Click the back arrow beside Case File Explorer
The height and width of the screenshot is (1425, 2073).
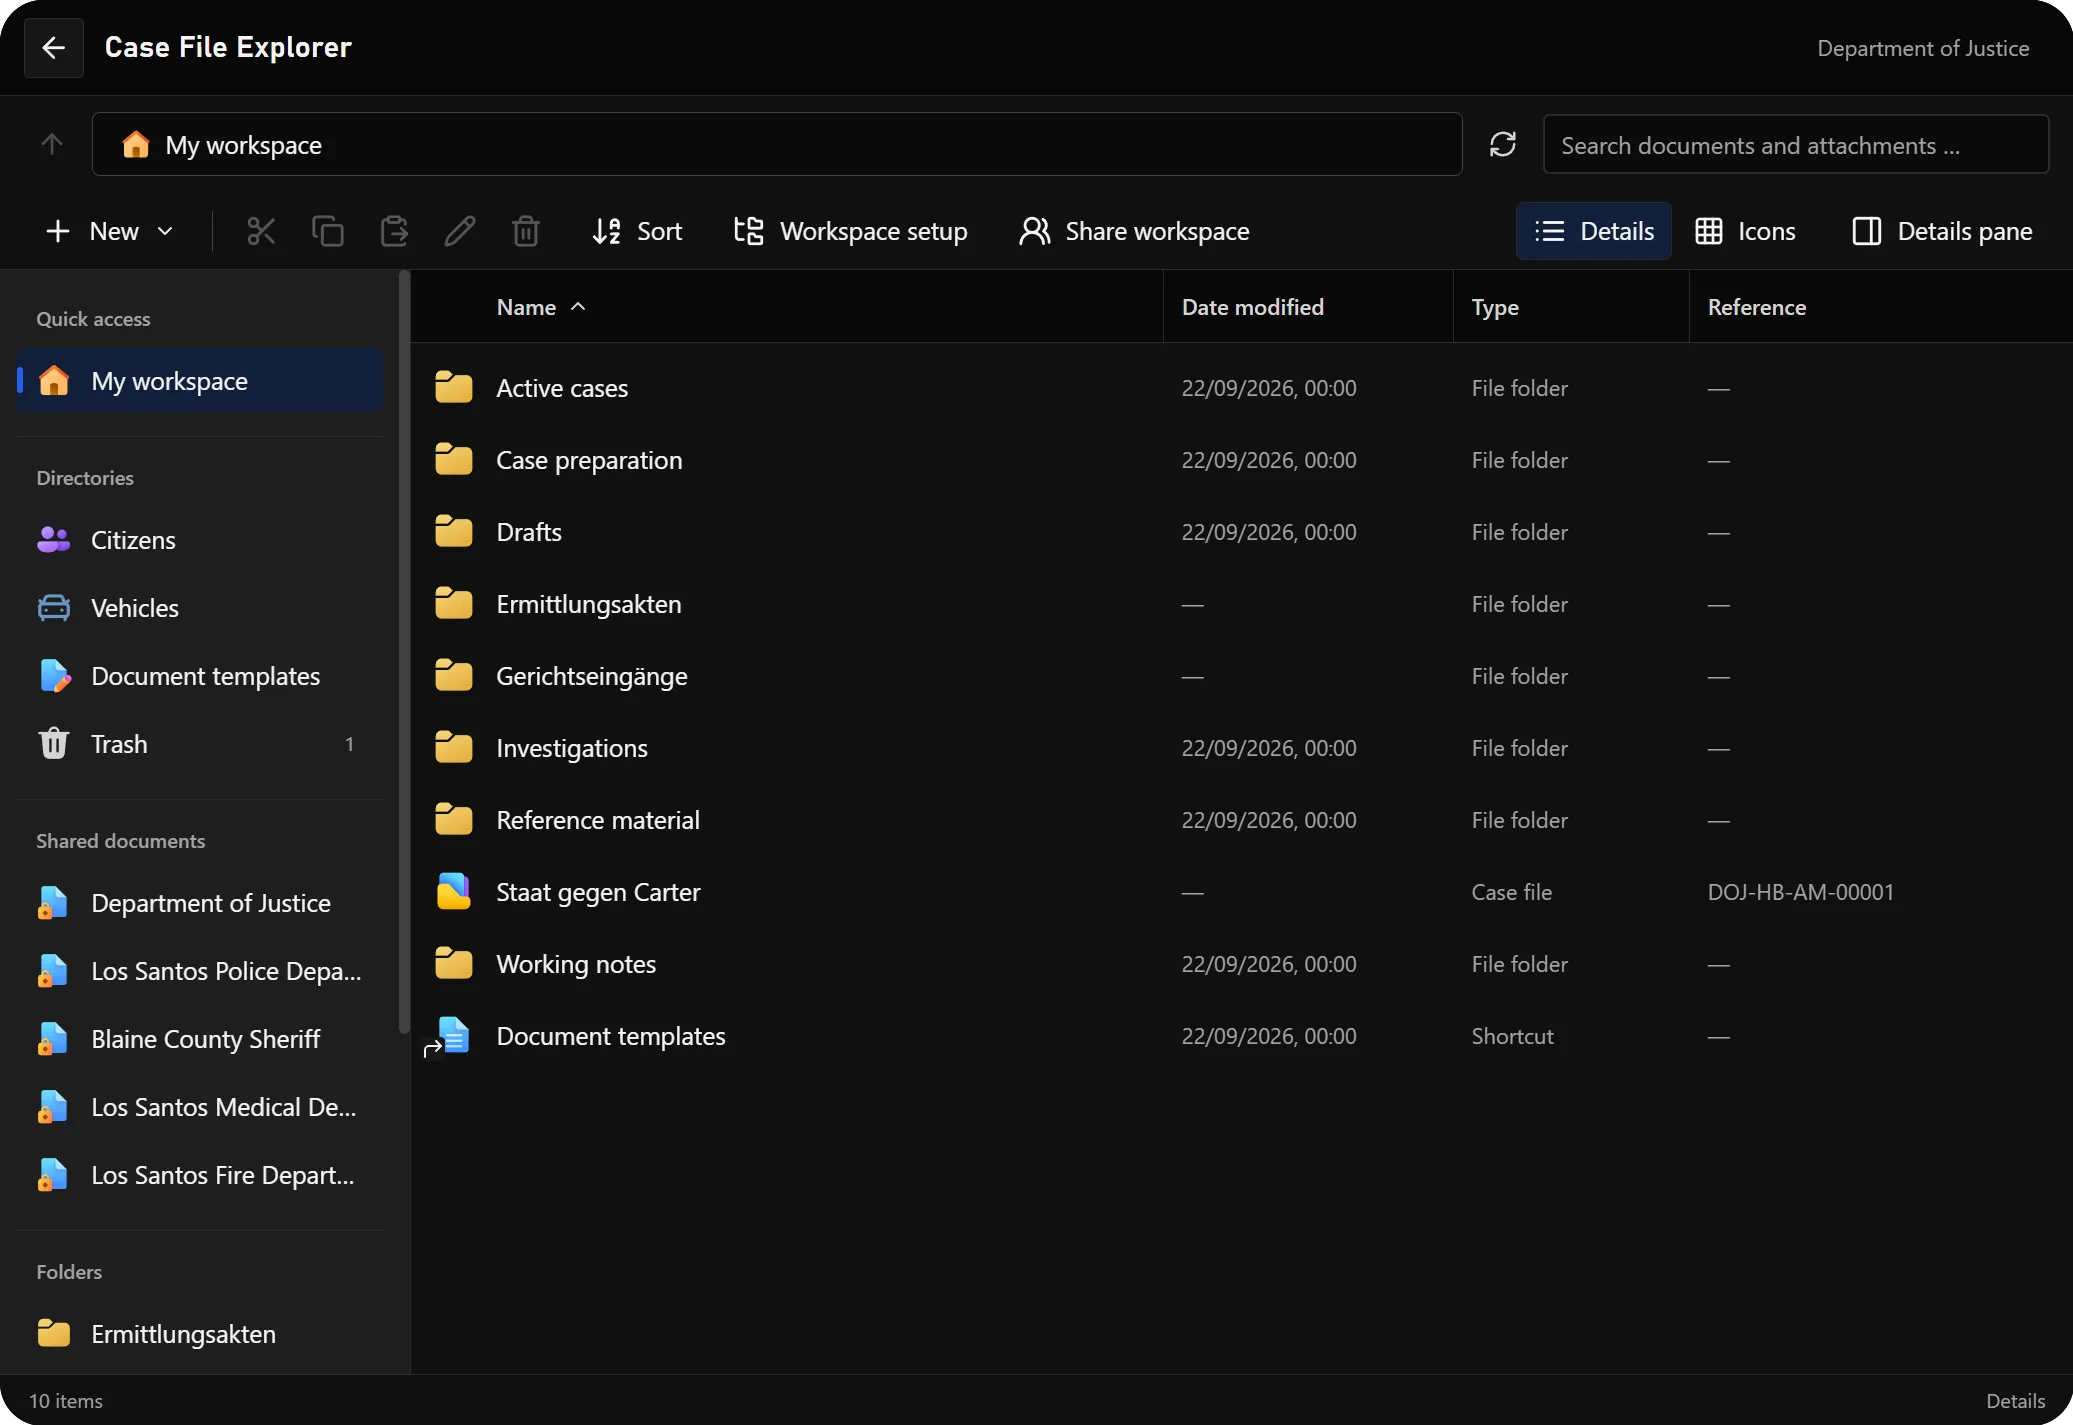[x=54, y=47]
